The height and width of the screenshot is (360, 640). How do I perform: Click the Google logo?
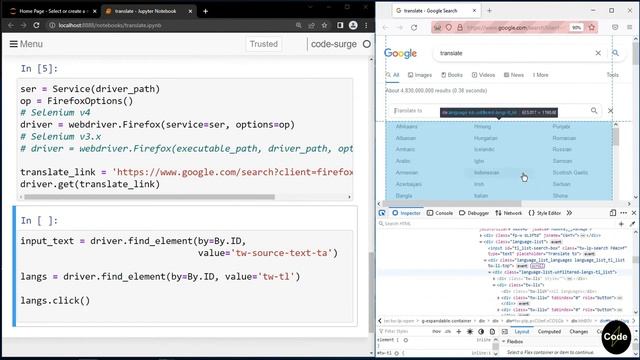pyautogui.click(x=400, y=53)
